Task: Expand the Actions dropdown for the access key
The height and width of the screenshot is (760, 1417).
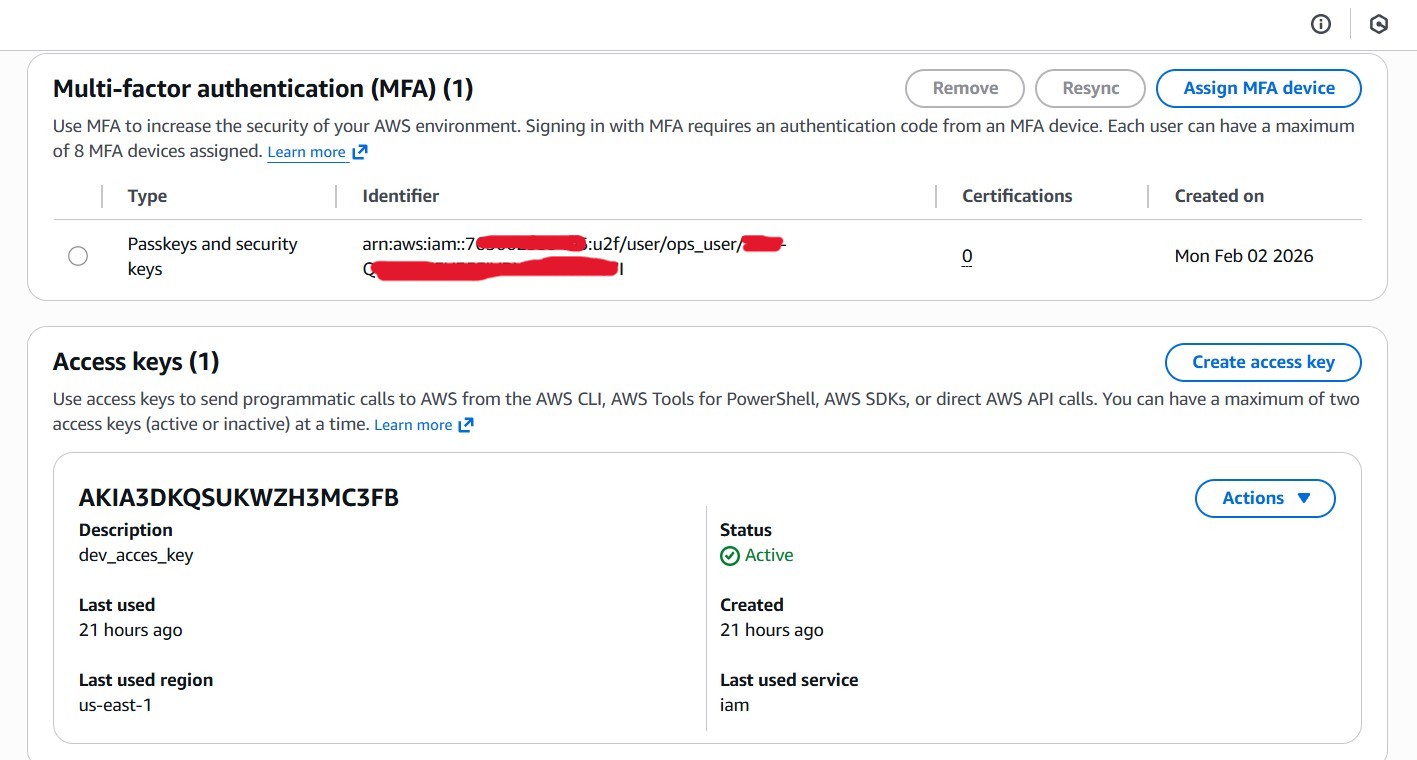Action: (x=1265, y=498)
